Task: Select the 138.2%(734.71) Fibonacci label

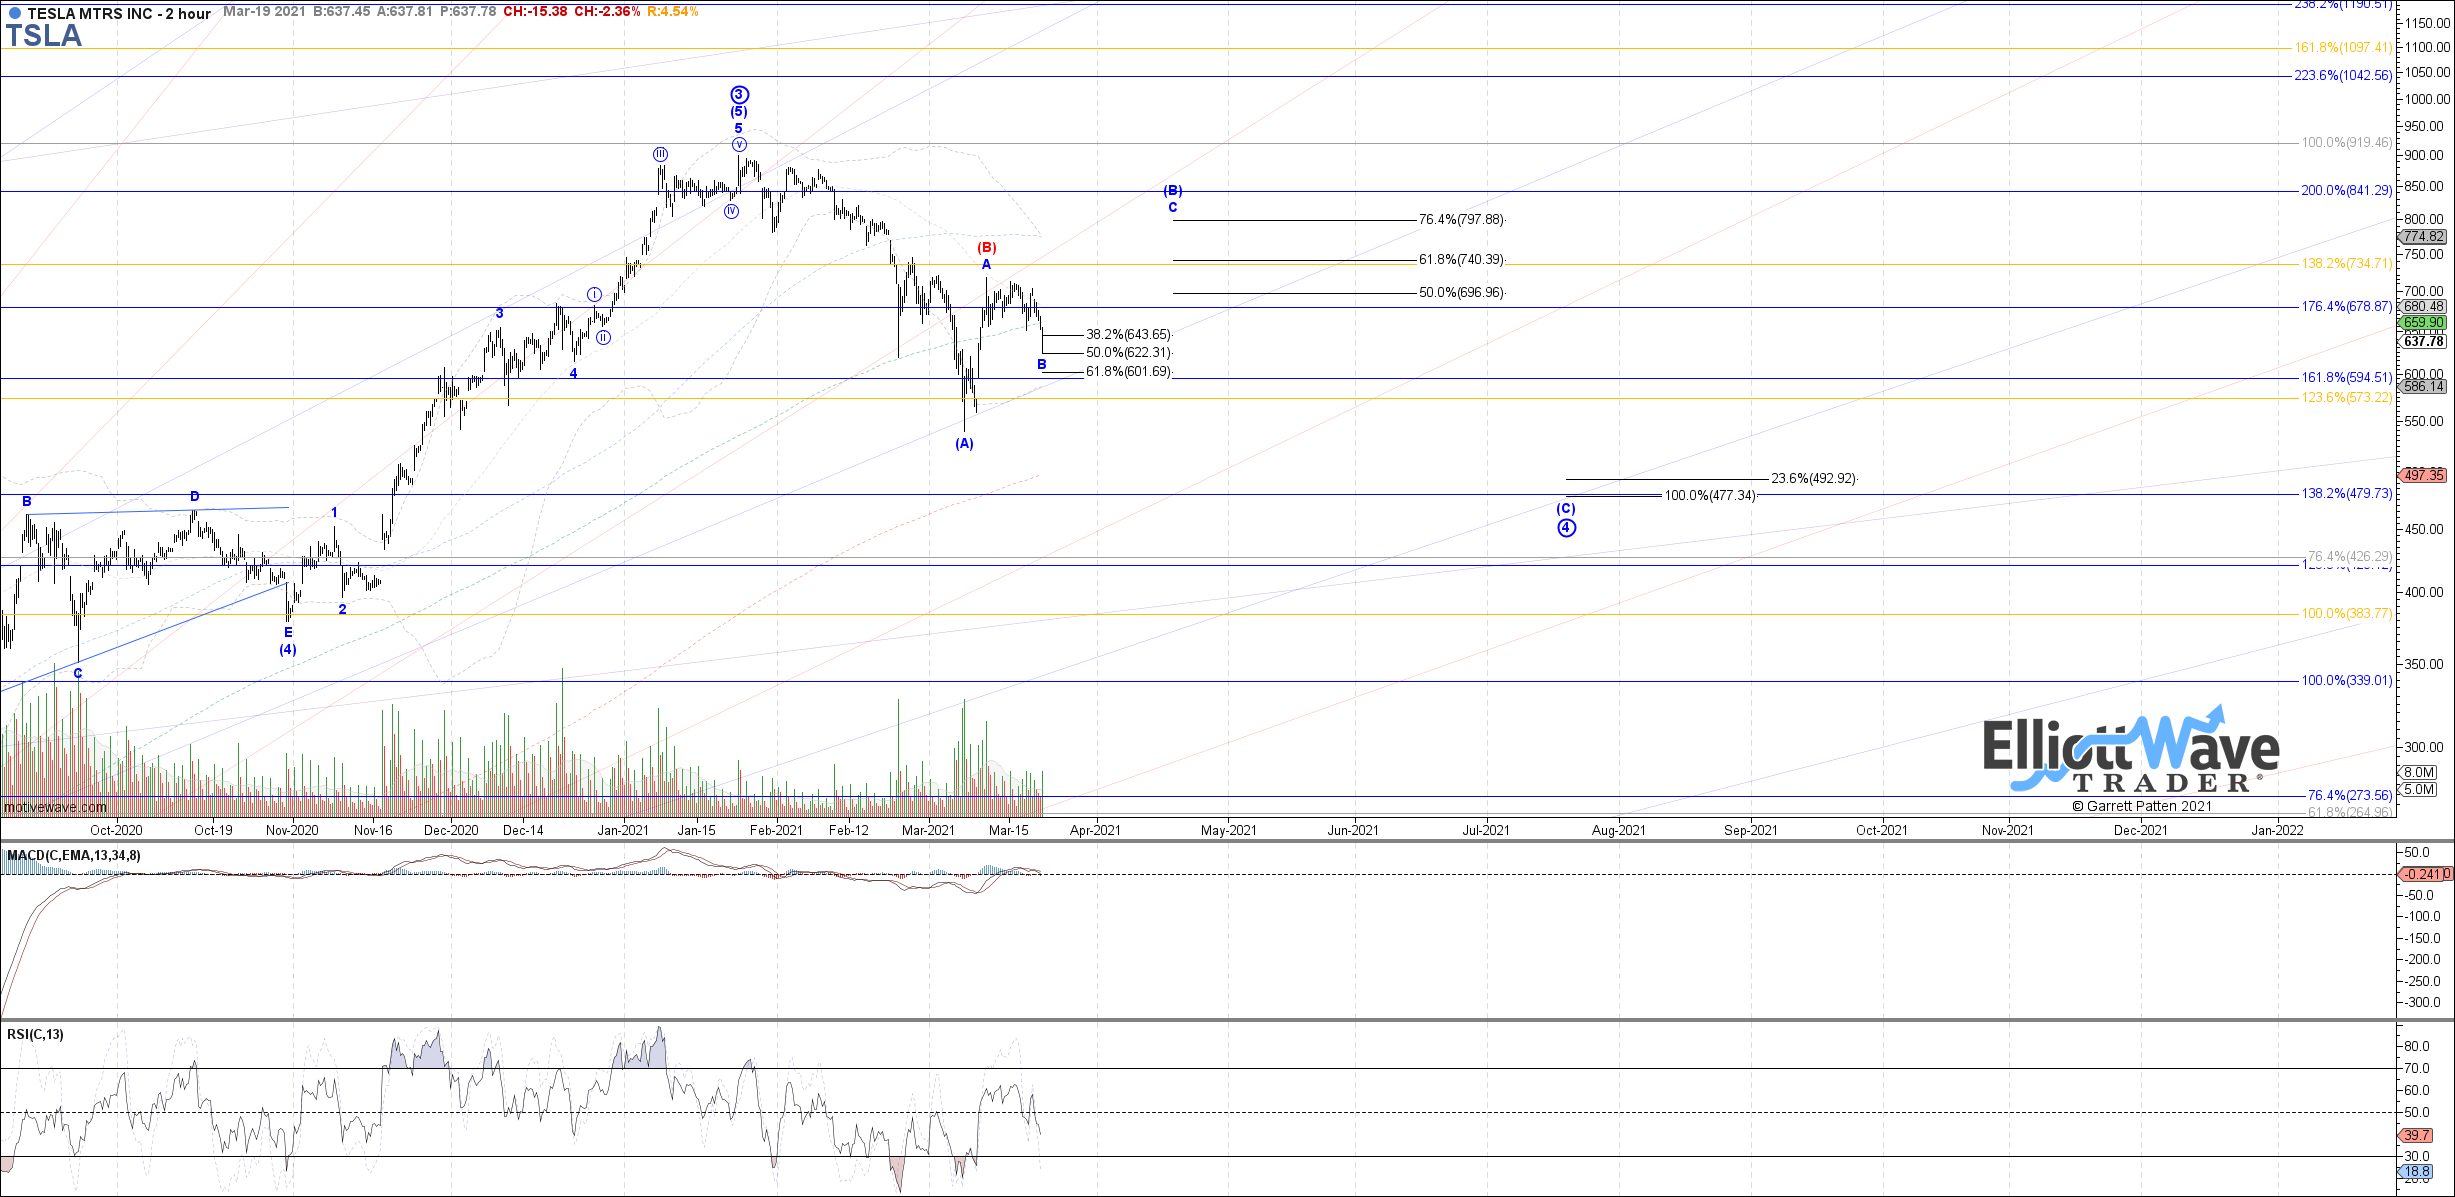Action: (x=2346, y=263)
